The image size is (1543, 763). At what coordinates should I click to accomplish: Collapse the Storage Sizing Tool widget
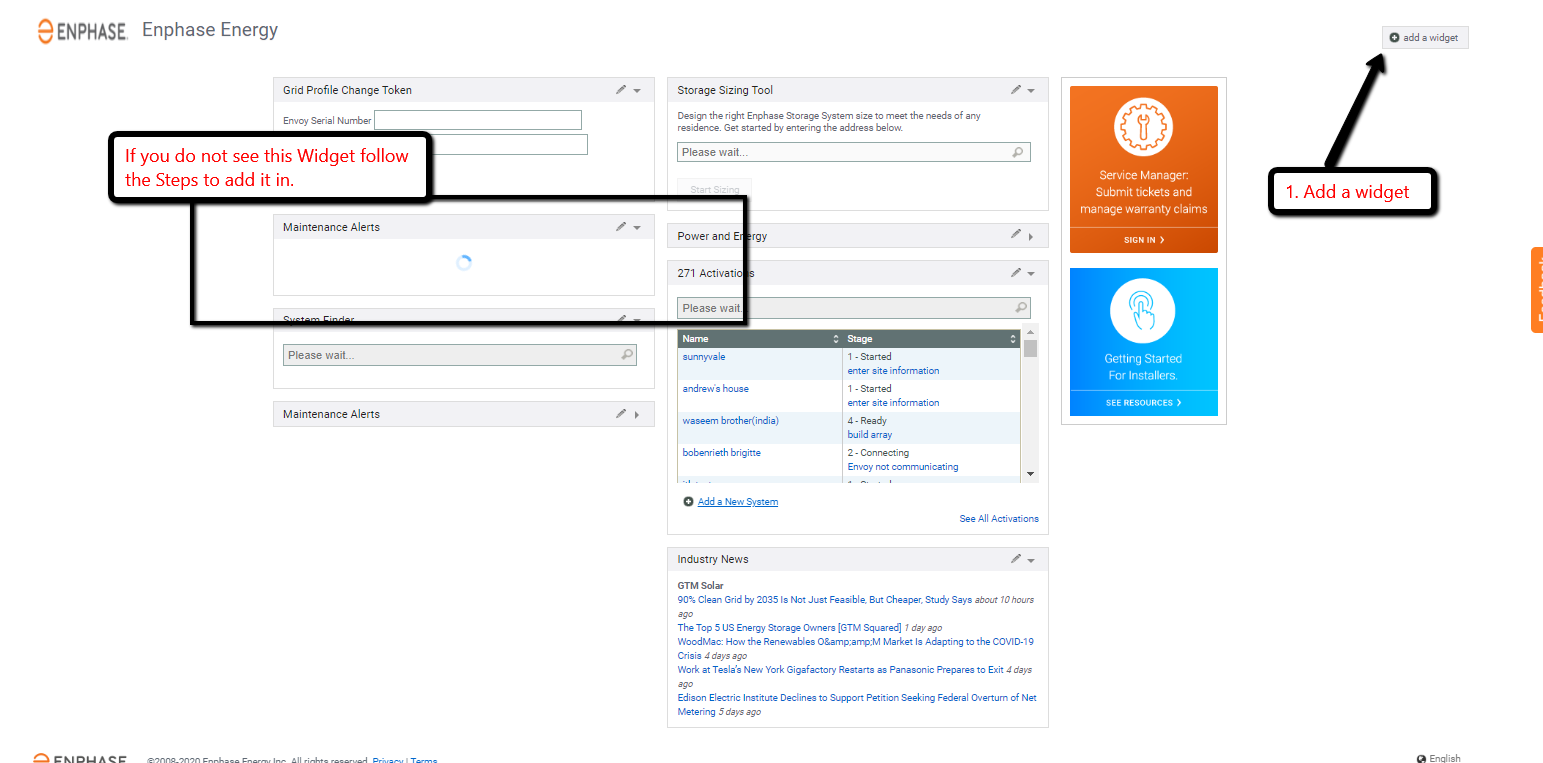pyautogui.click(x=1031, y=91)
